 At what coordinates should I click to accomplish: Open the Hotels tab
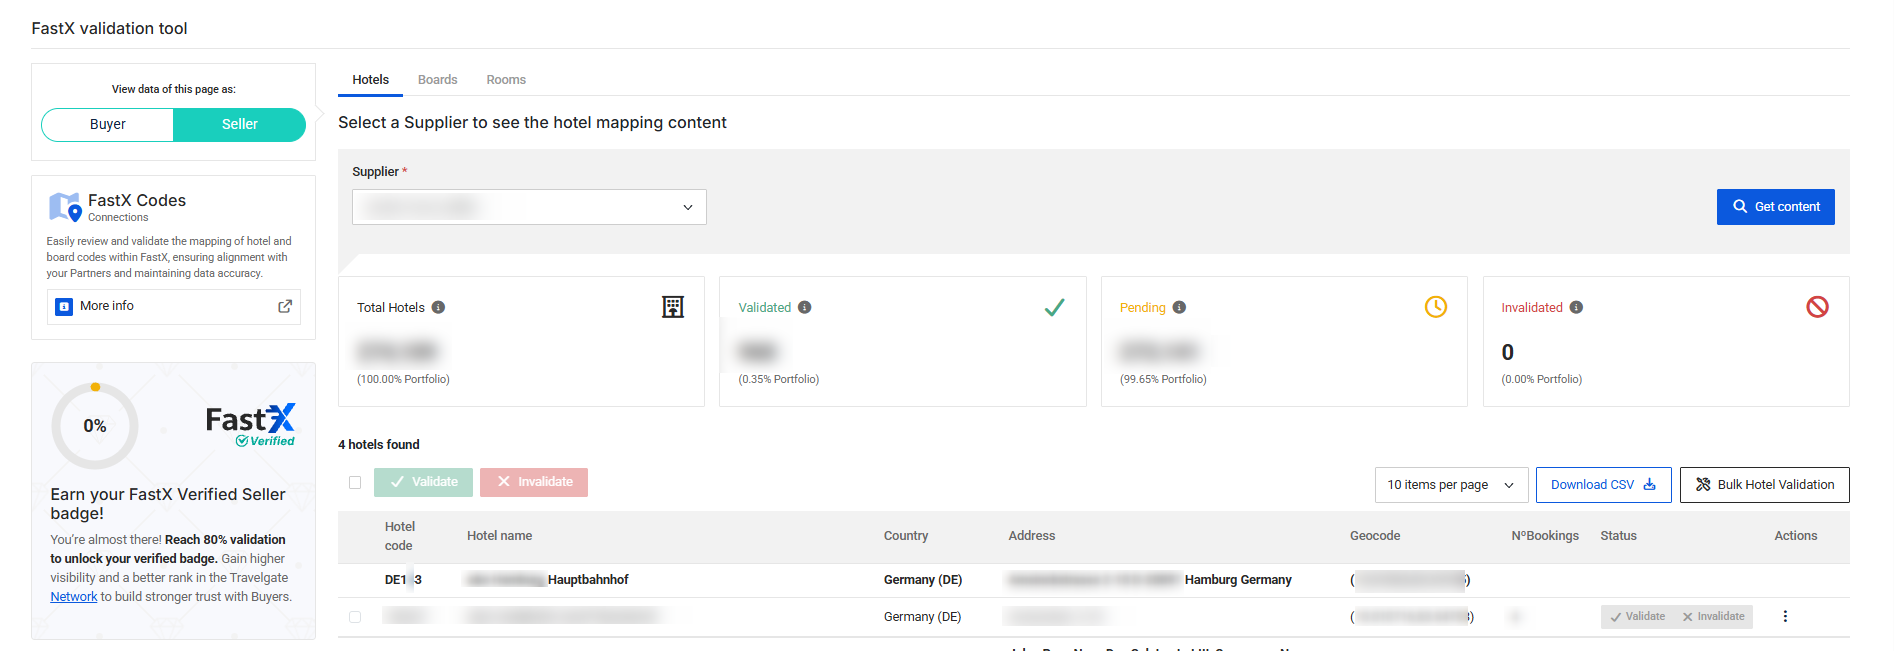click(x=370, y=80)
